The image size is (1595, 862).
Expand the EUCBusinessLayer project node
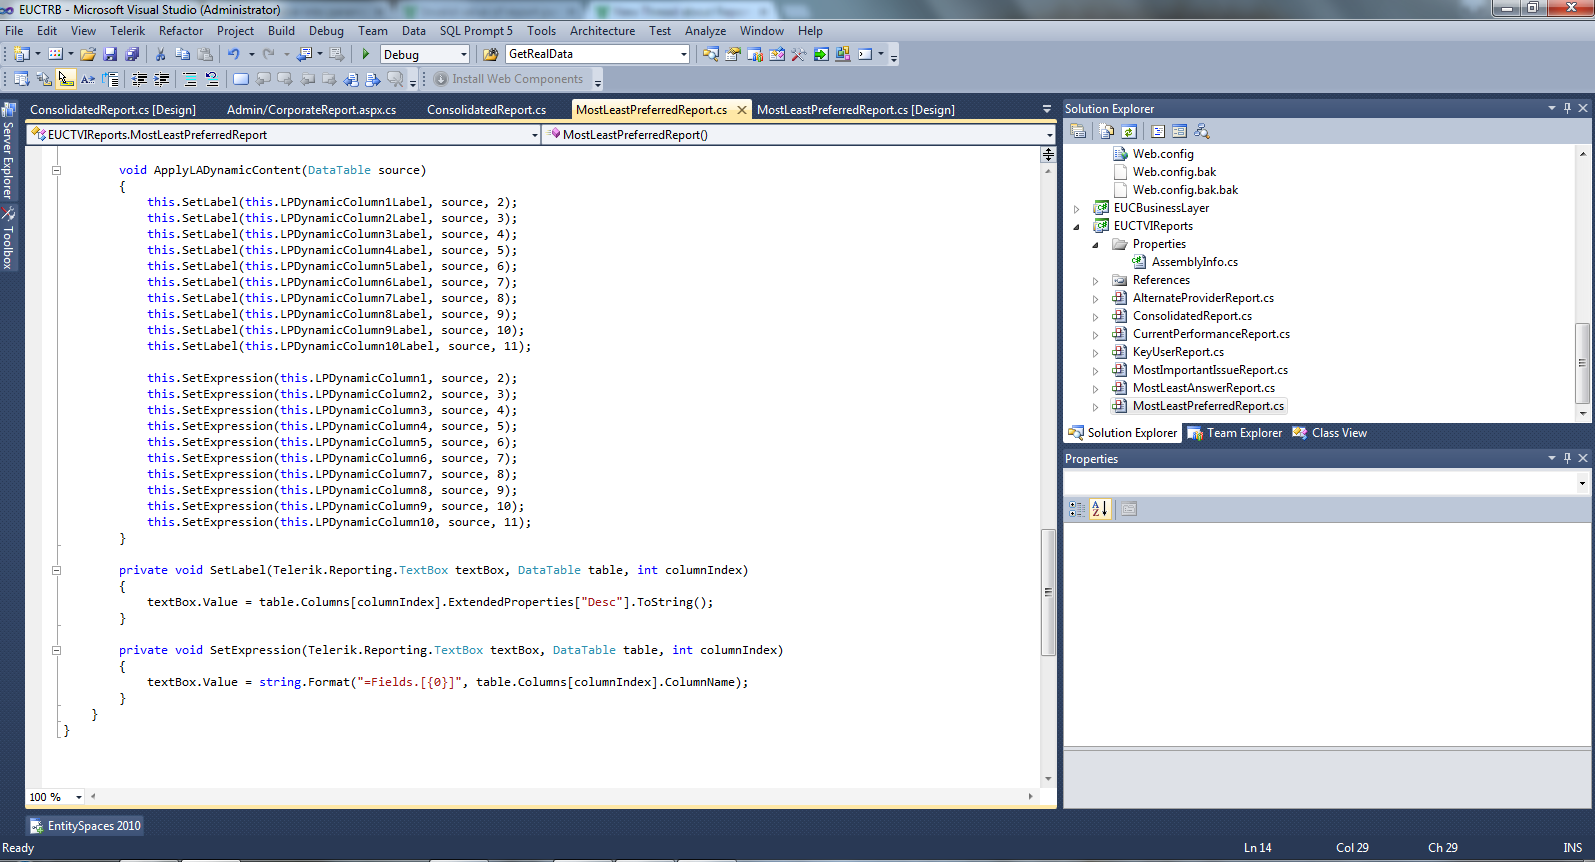(1077, 209)
